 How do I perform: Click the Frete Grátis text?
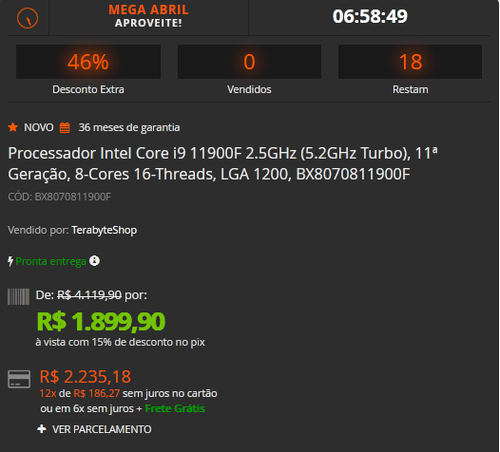pyautogui.click(x=175, y=409)
